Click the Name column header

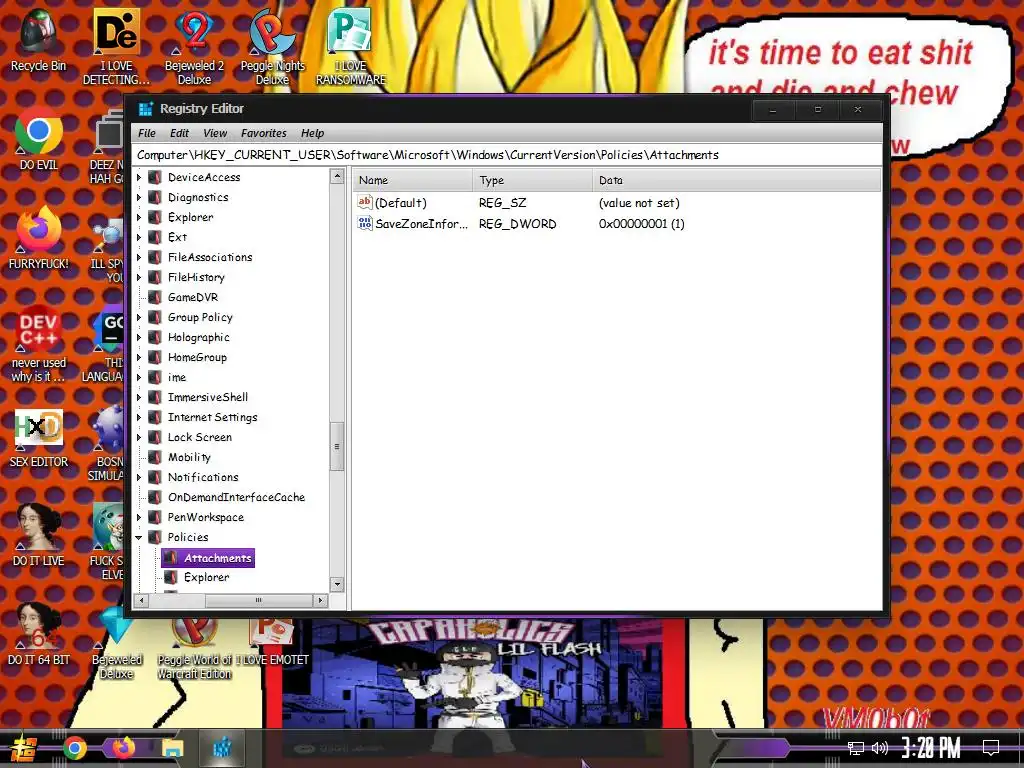413,180
